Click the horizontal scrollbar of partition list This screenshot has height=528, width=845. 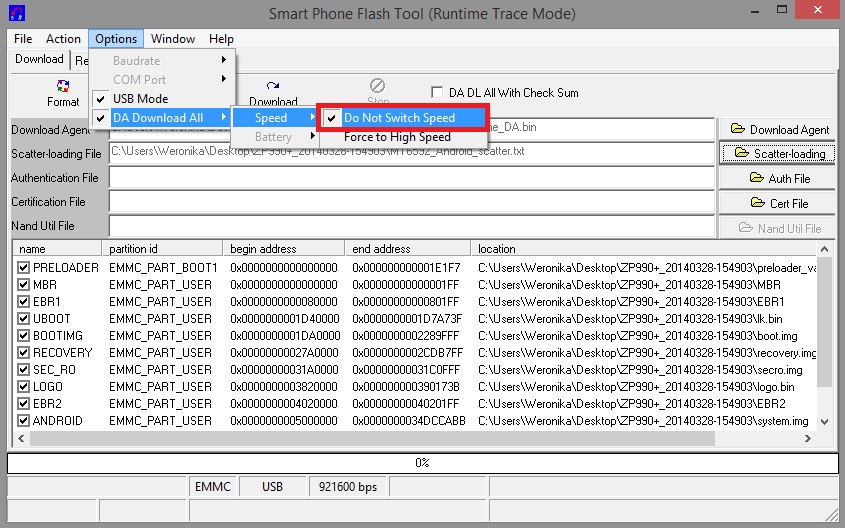click(400, 438)
